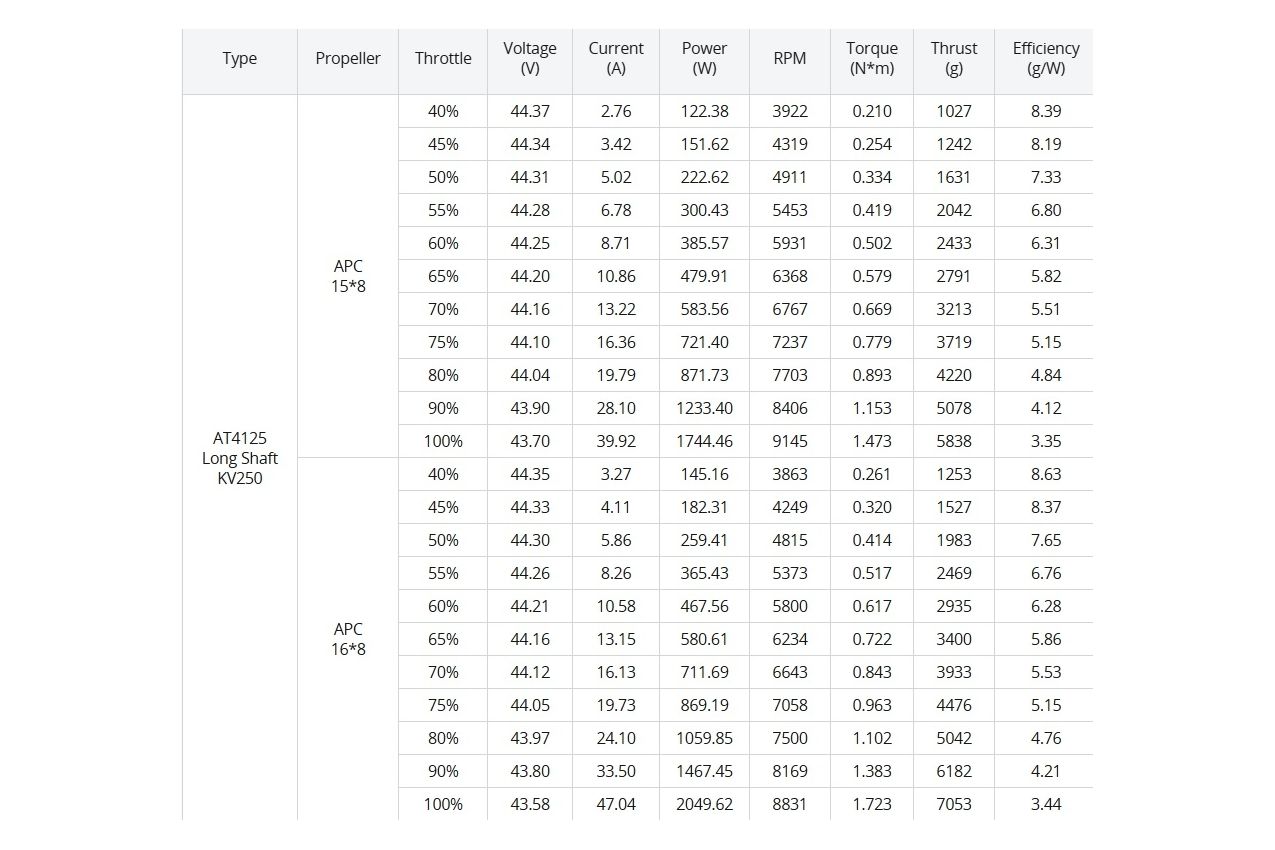Click the Type column header
This screenshot has height=850, width=1275.
(240, 58)
